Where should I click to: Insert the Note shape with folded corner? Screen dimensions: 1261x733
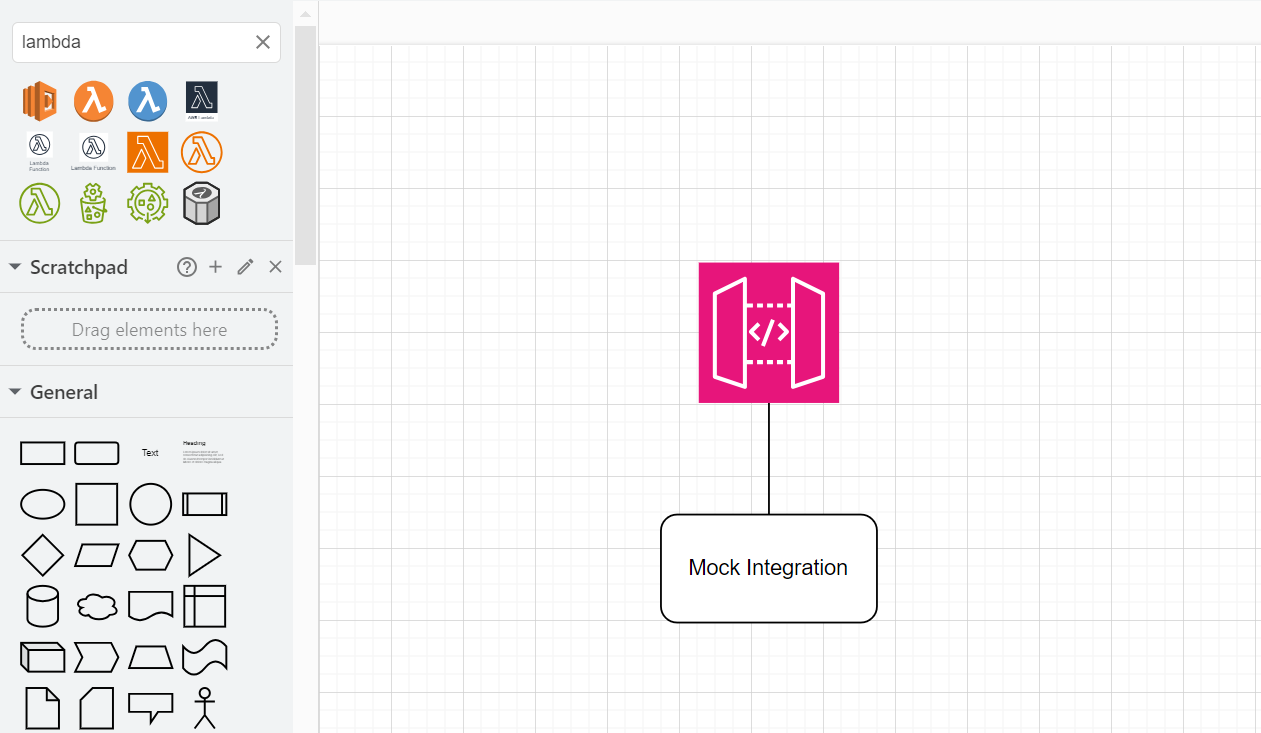(x=42, y=708)
